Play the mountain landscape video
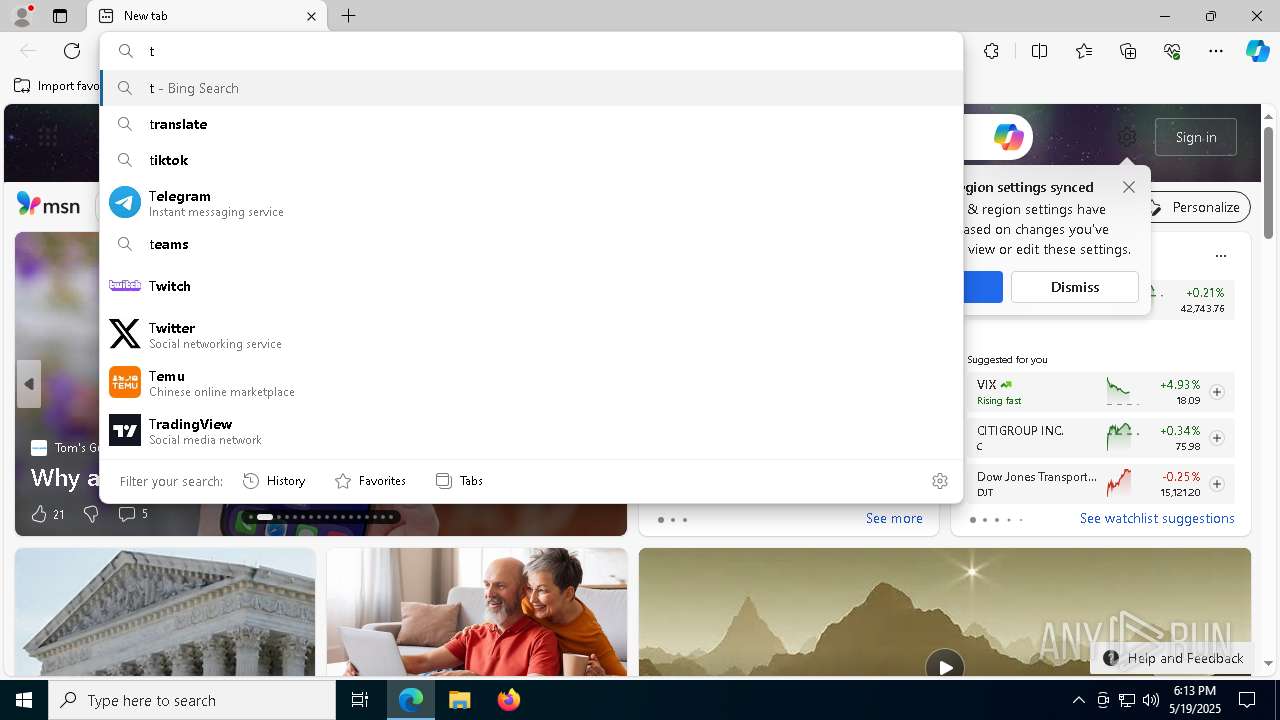The image size is (1280, 720). (x=944, y=667)
